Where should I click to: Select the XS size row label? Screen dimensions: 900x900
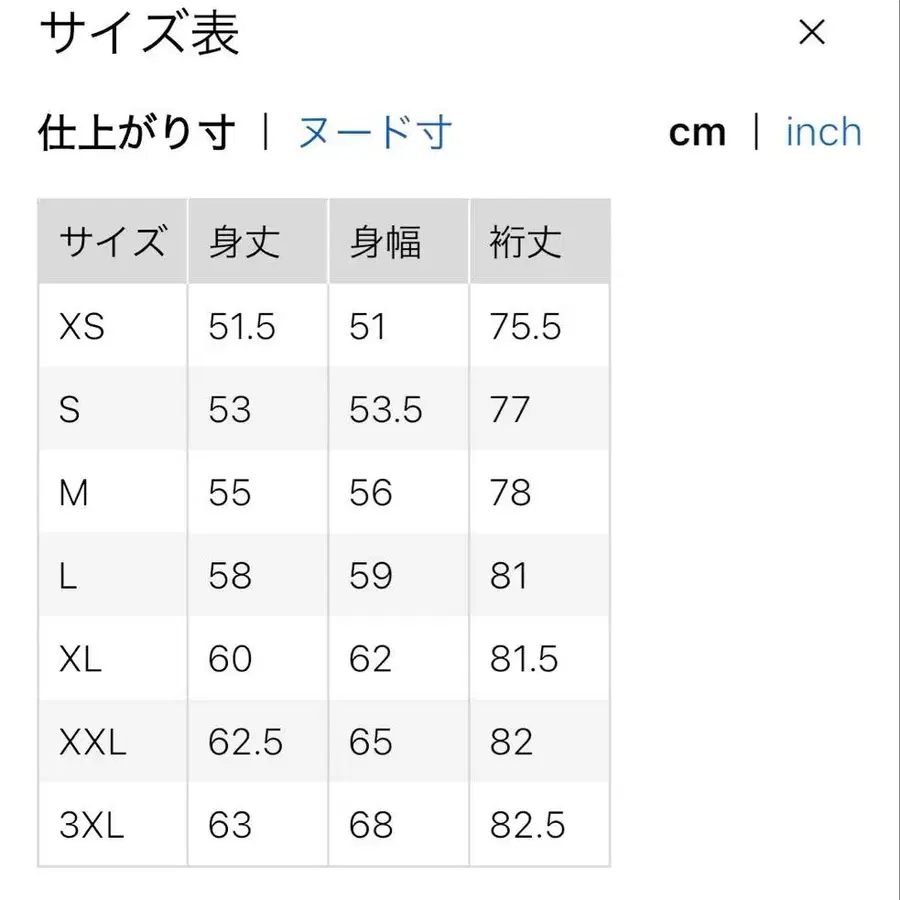coord(82,326)
